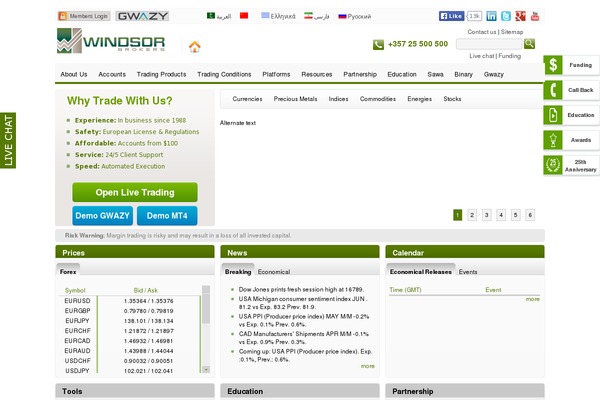Click the green phone icon
Image resolution: width=600 pixels, height=400 pixels.
[378, 44]
